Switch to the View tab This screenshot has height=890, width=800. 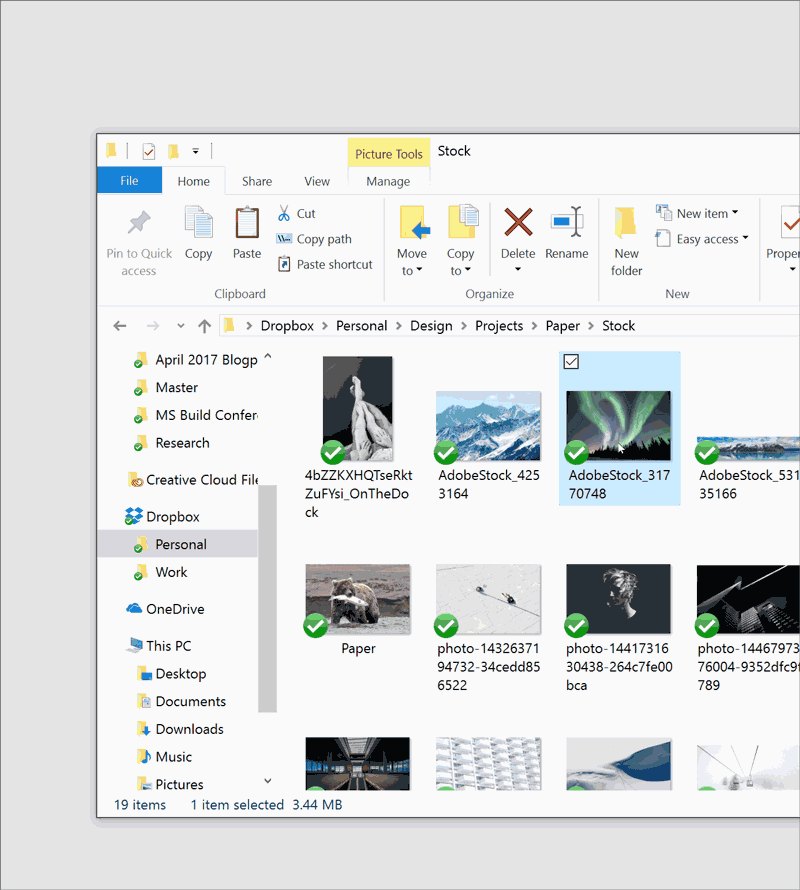pyautogui.click(x=317, y=181)
